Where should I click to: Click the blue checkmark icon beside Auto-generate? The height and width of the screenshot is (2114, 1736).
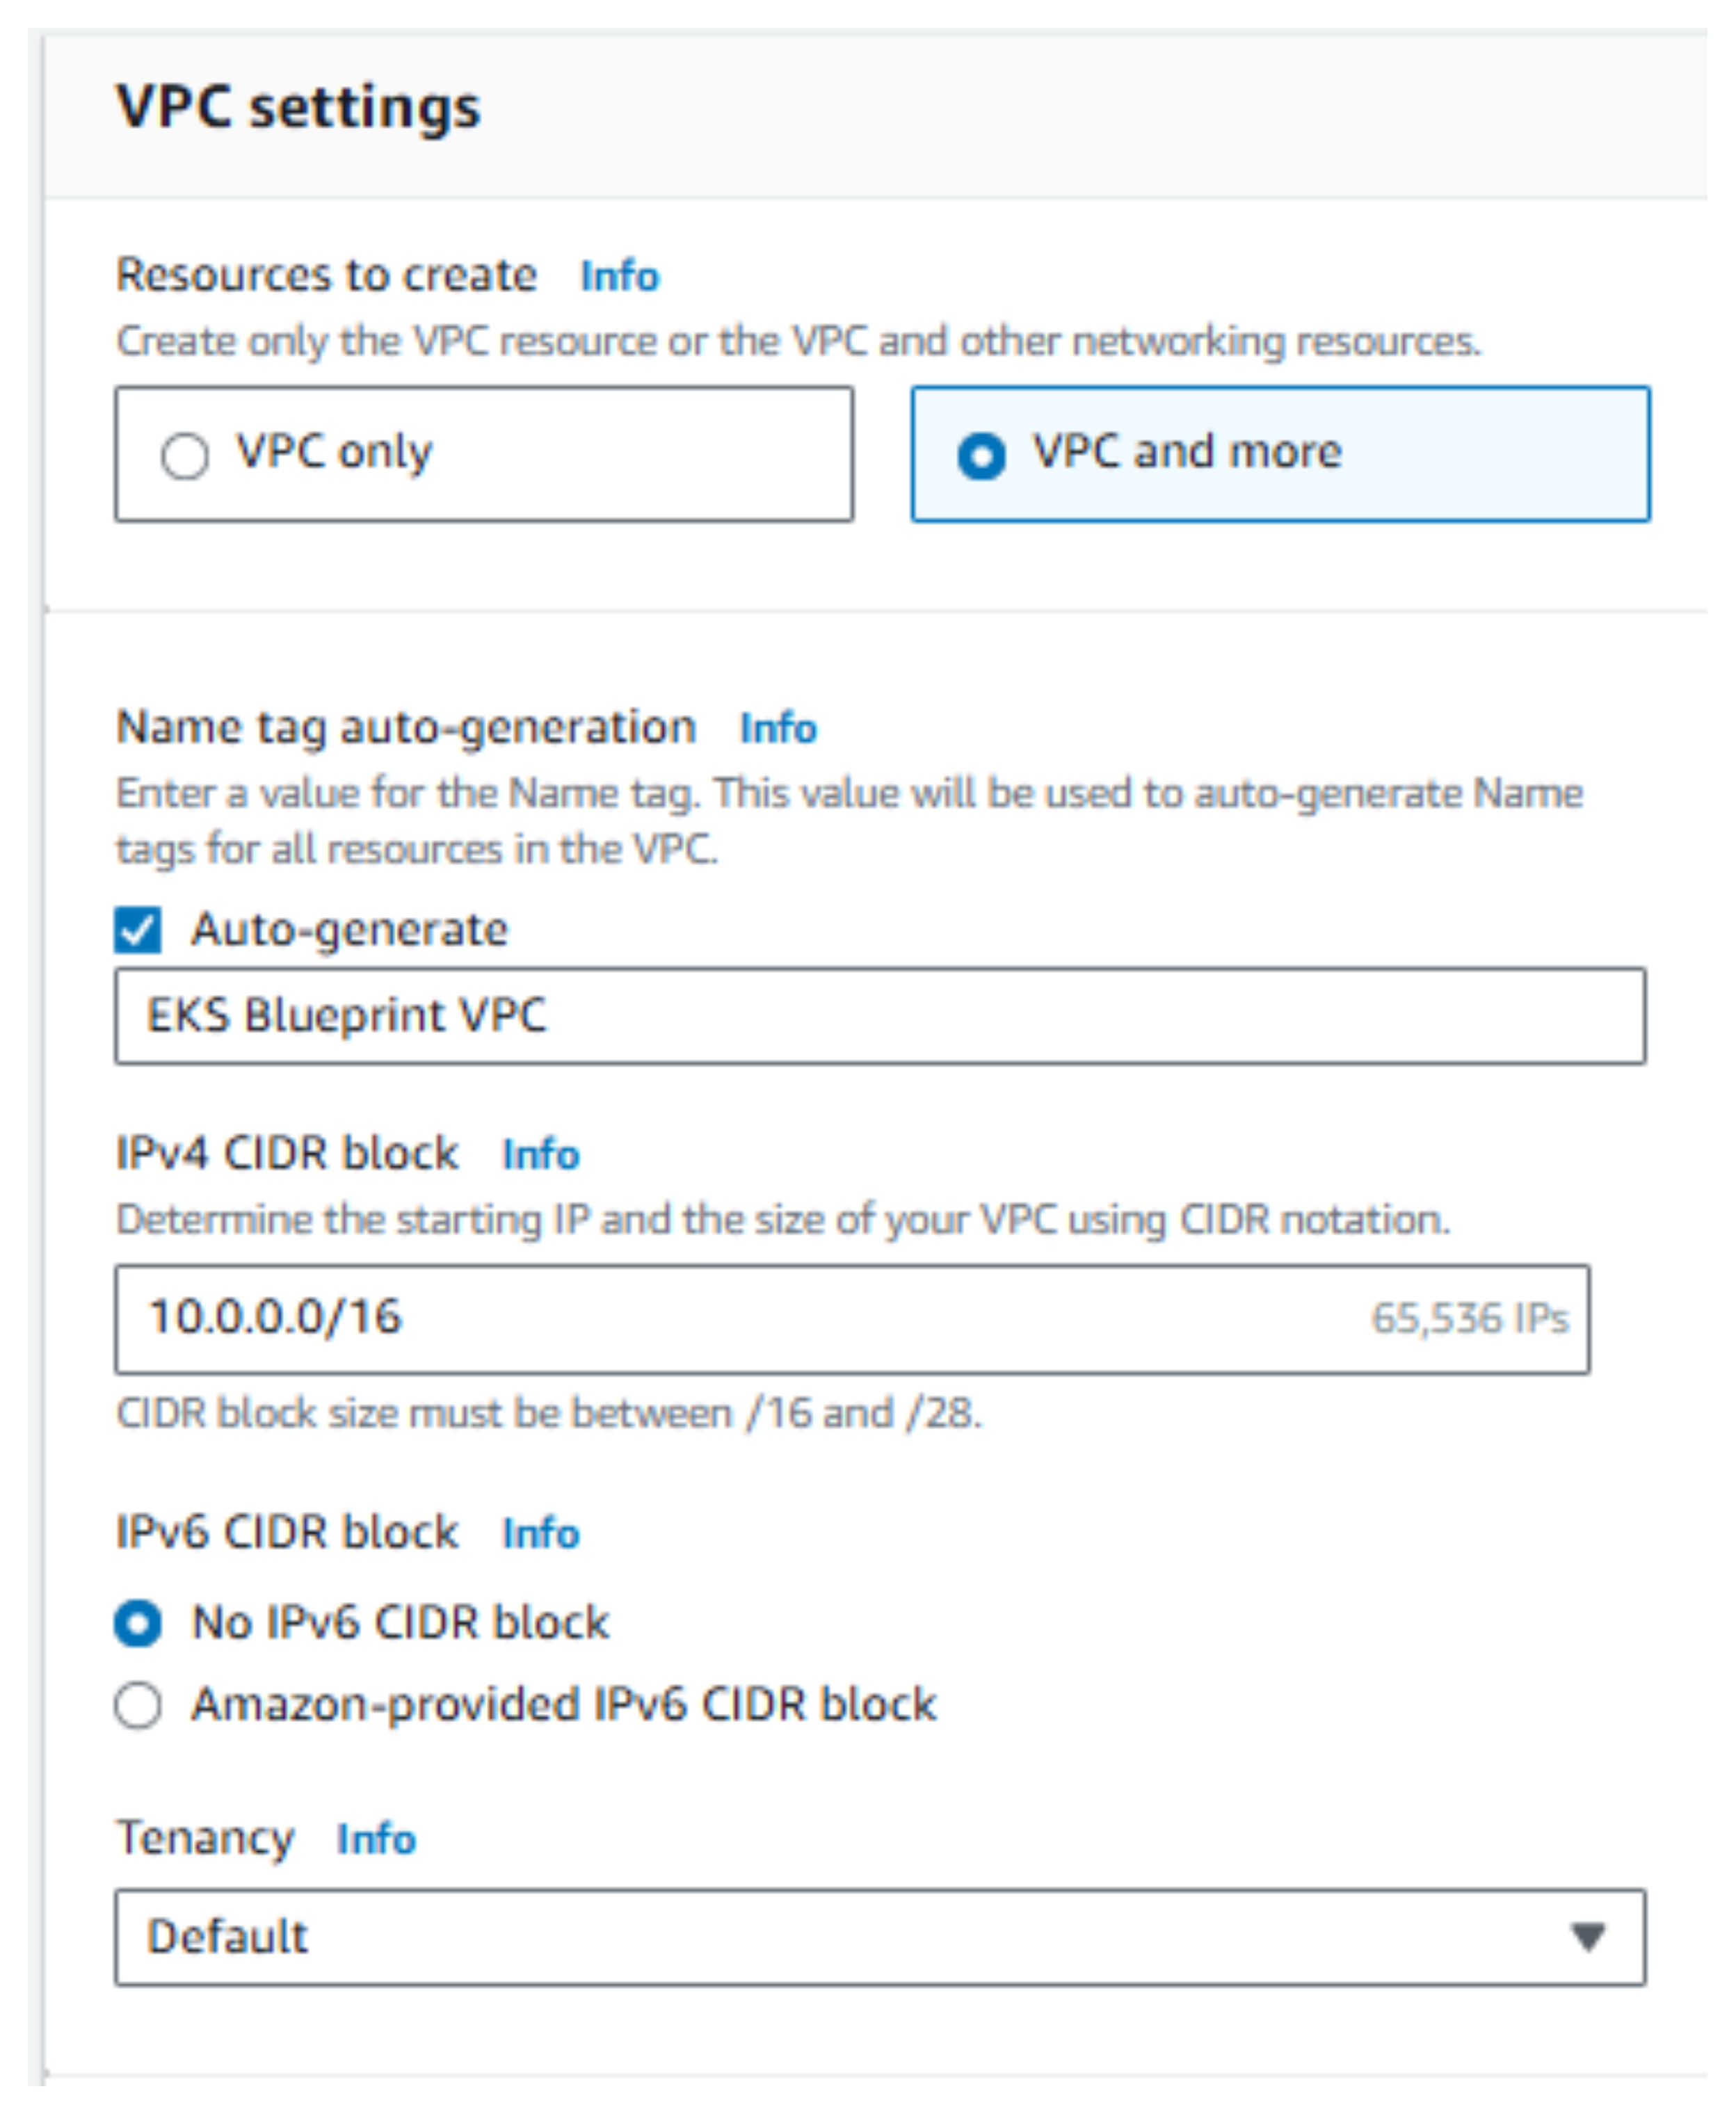point(138,930)
